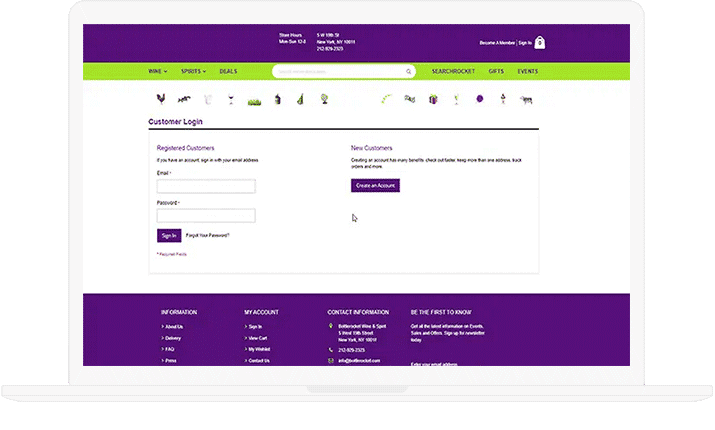Screen dimensions: 715x430
Task: Select the globe category icon
Action: (324, 99)
